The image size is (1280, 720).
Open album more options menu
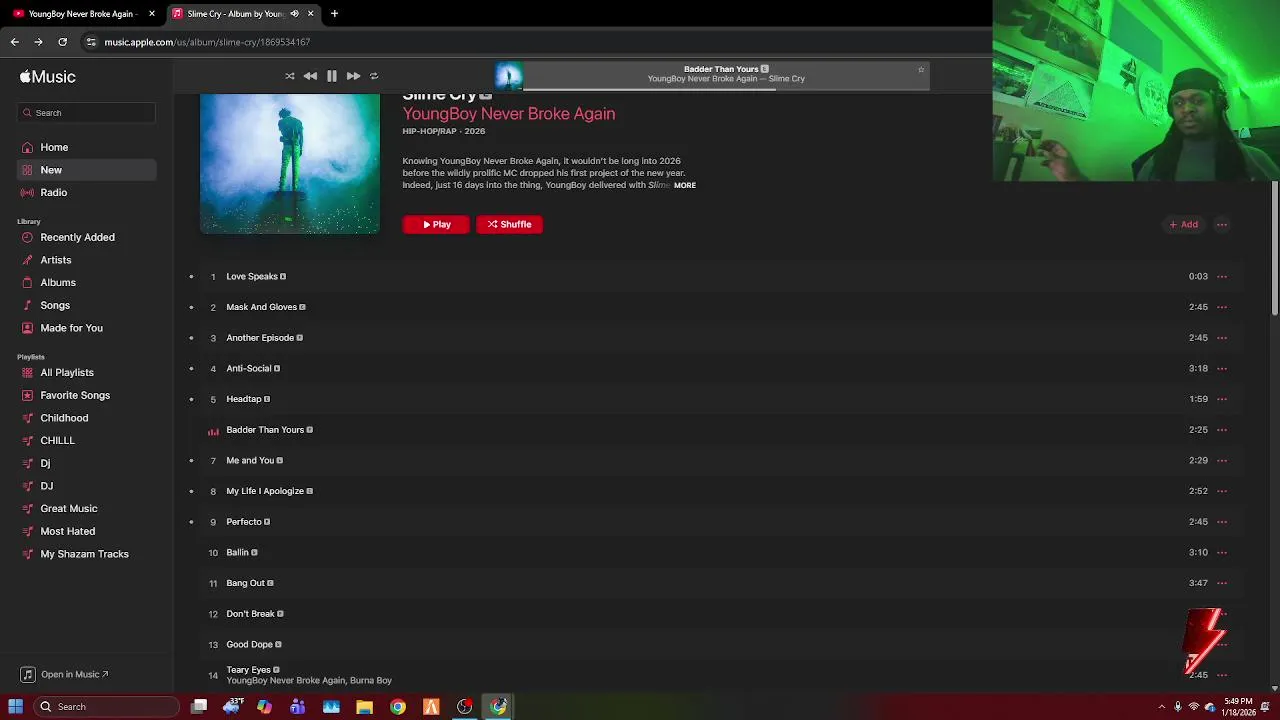[x=1222, y=225]
